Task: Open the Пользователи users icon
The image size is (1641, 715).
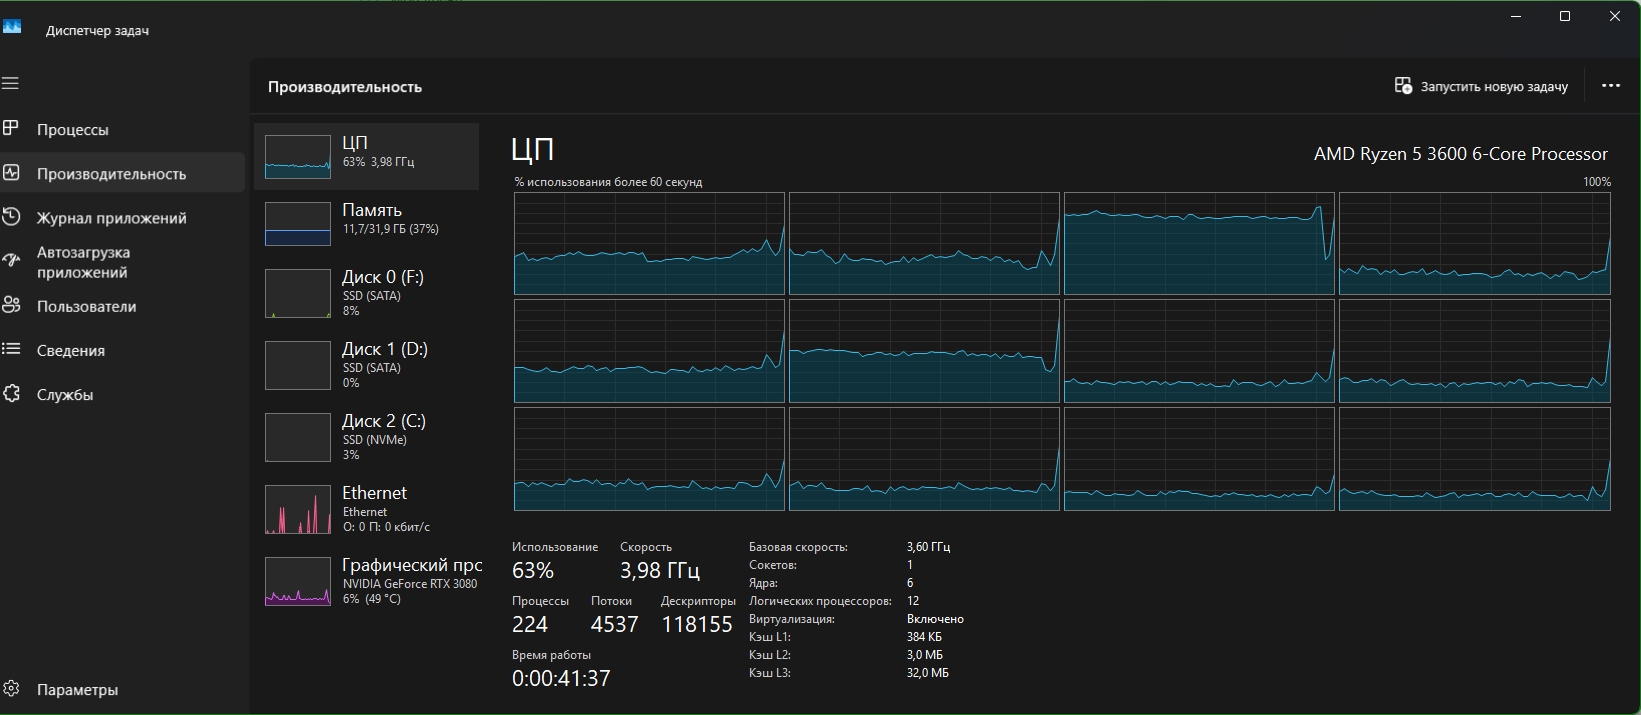Action: 12,306
